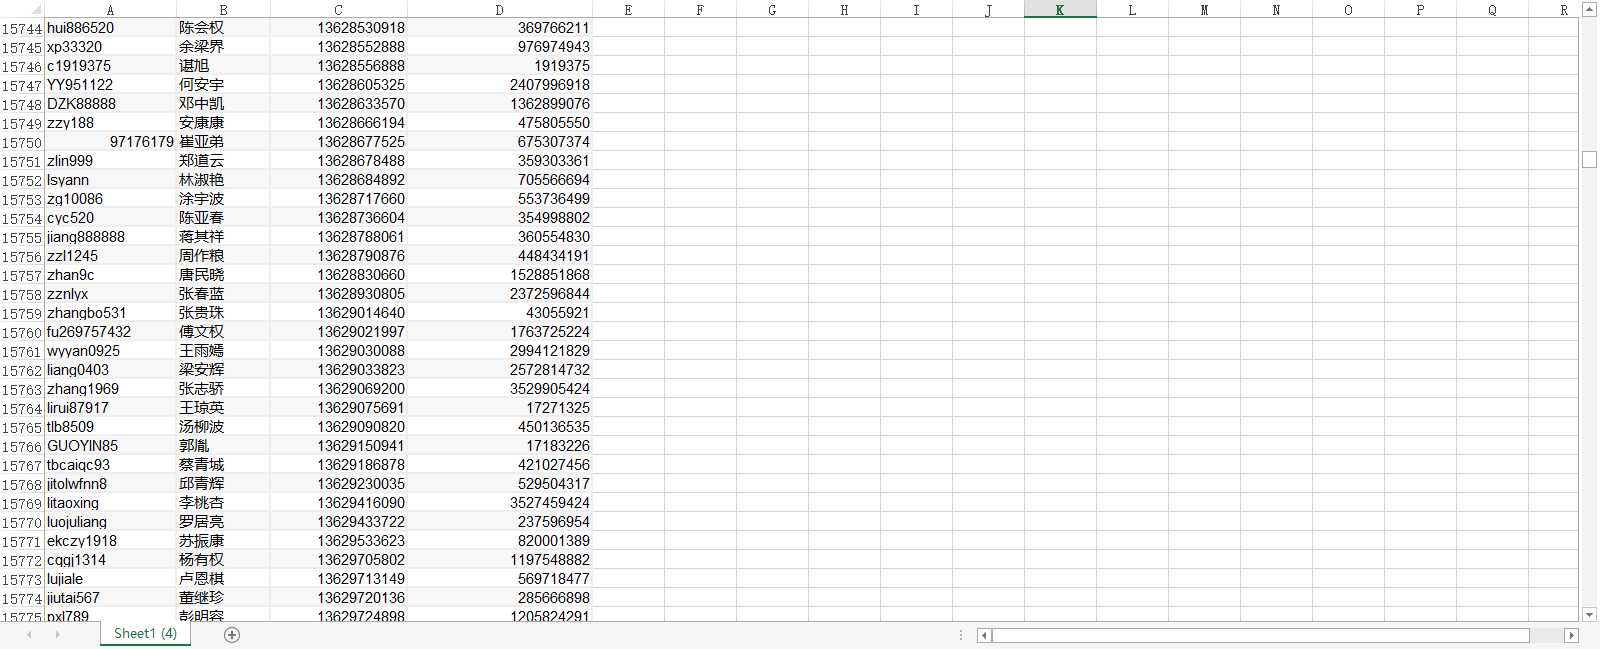The image size is (1600, 649).
Task: Select row 15750 header
Action: (x=22, y=142)
